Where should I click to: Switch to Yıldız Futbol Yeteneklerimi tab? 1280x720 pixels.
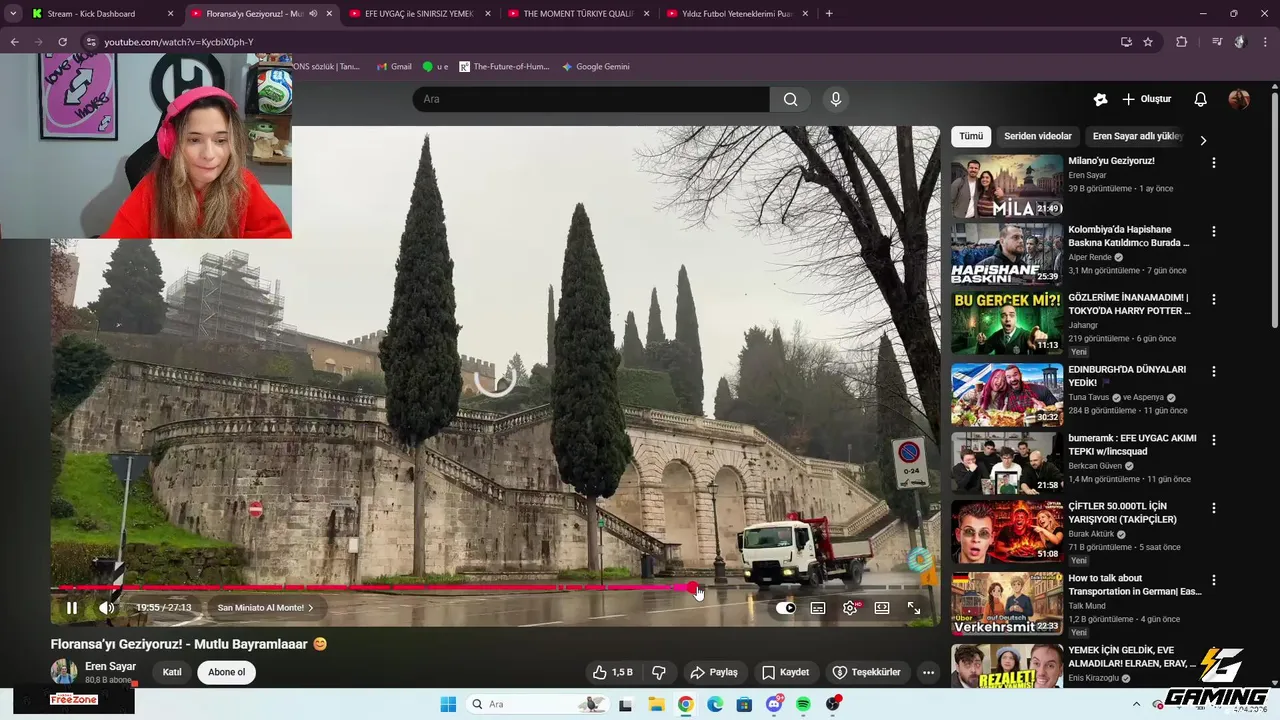point(735,14)
